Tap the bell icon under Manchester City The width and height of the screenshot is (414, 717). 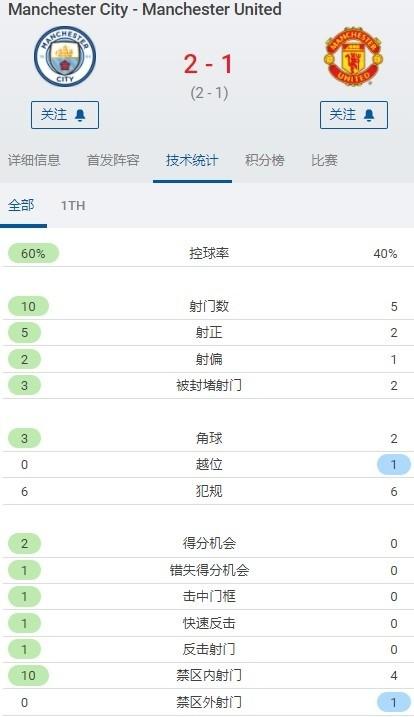tap(80, 115)
